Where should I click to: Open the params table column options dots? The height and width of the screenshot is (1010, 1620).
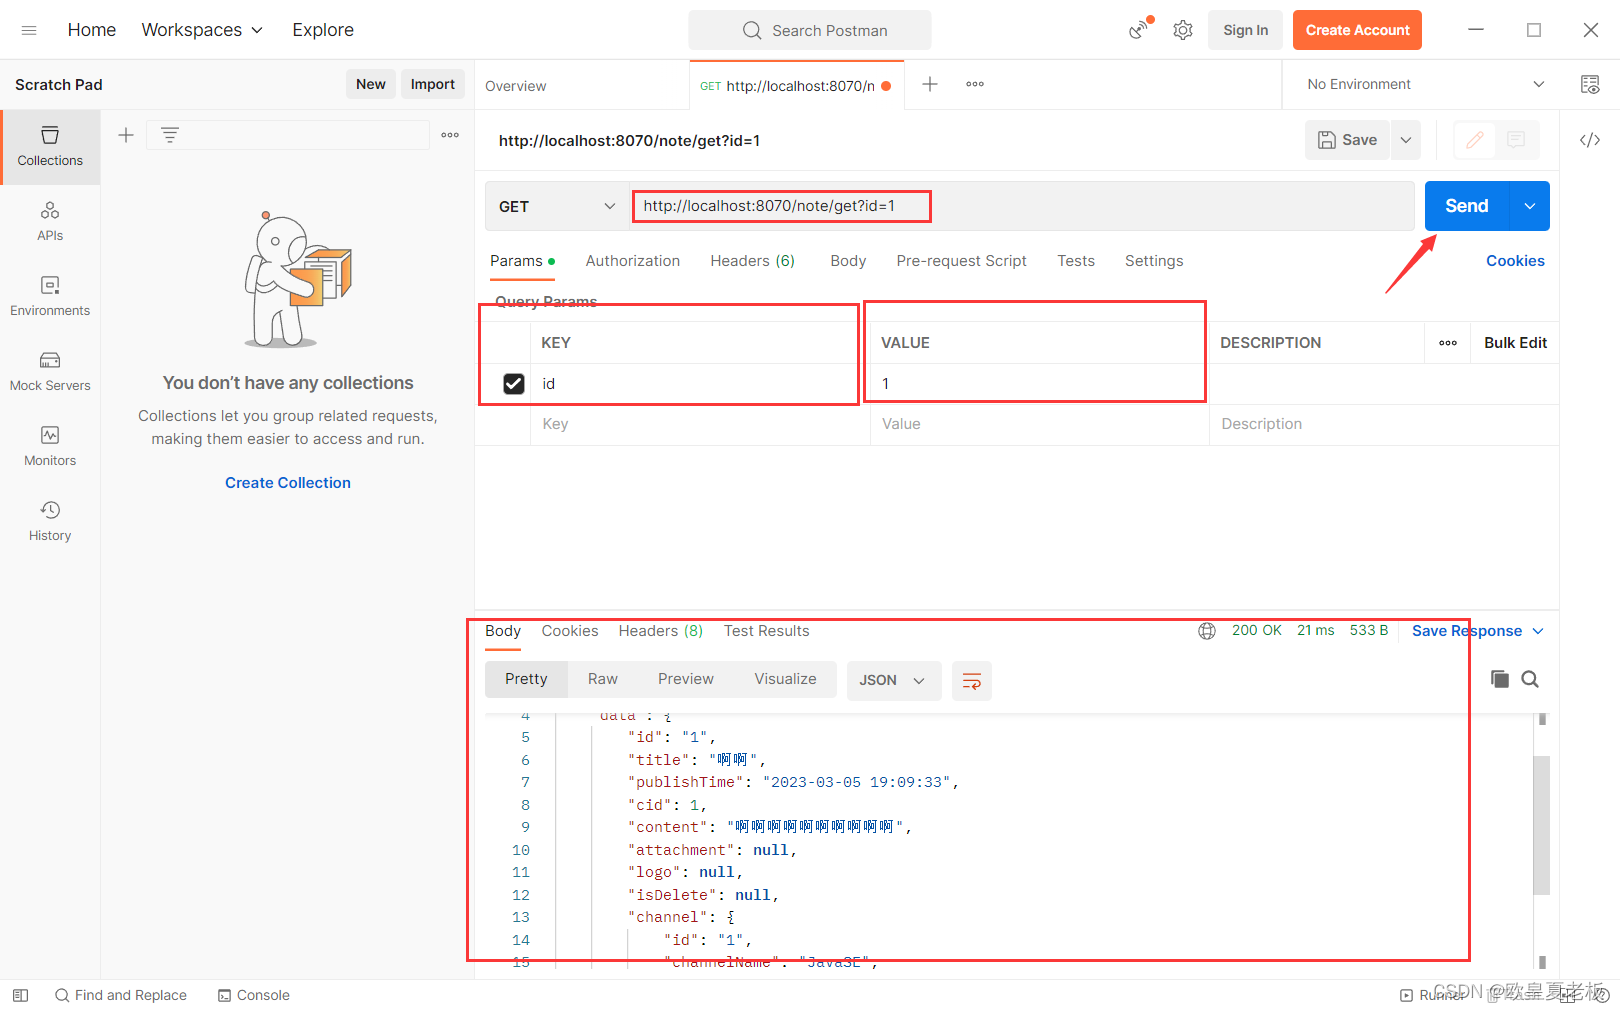pos(1448,343)
